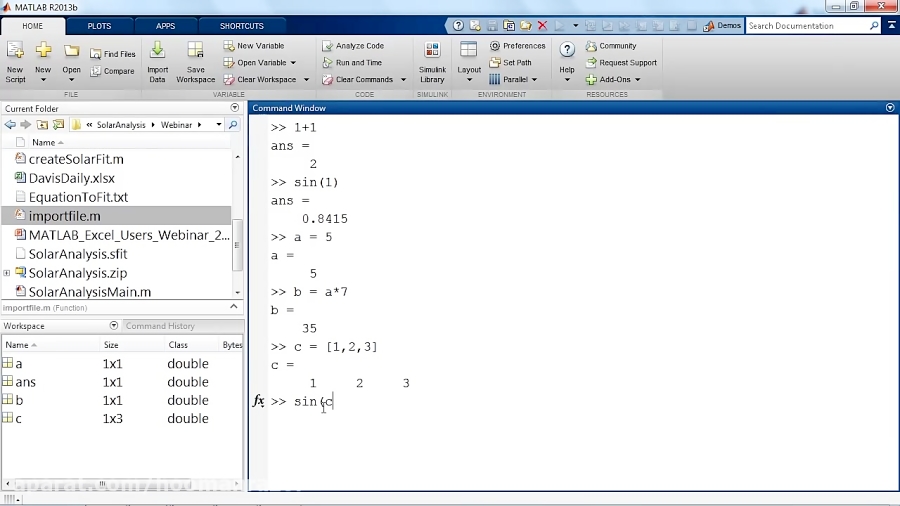Open the folder path history dropdown

coord(219,124)
